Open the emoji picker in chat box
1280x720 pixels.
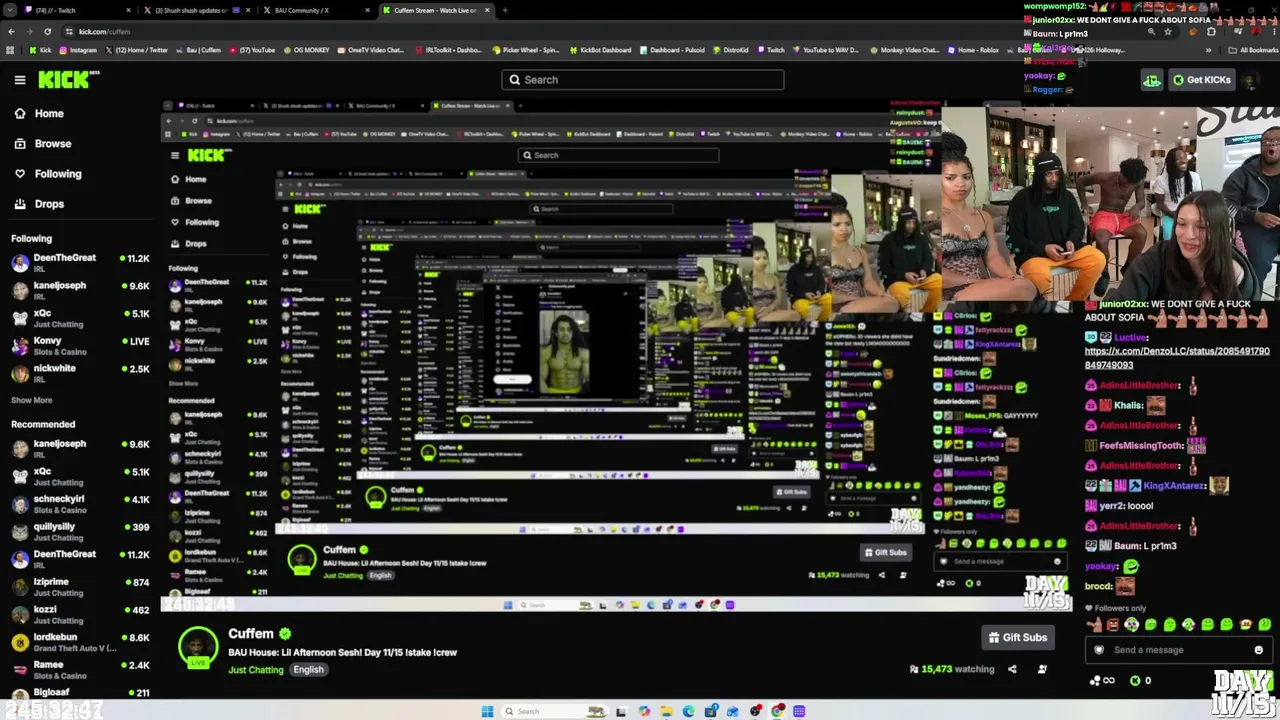click(x=1259, y=650)
